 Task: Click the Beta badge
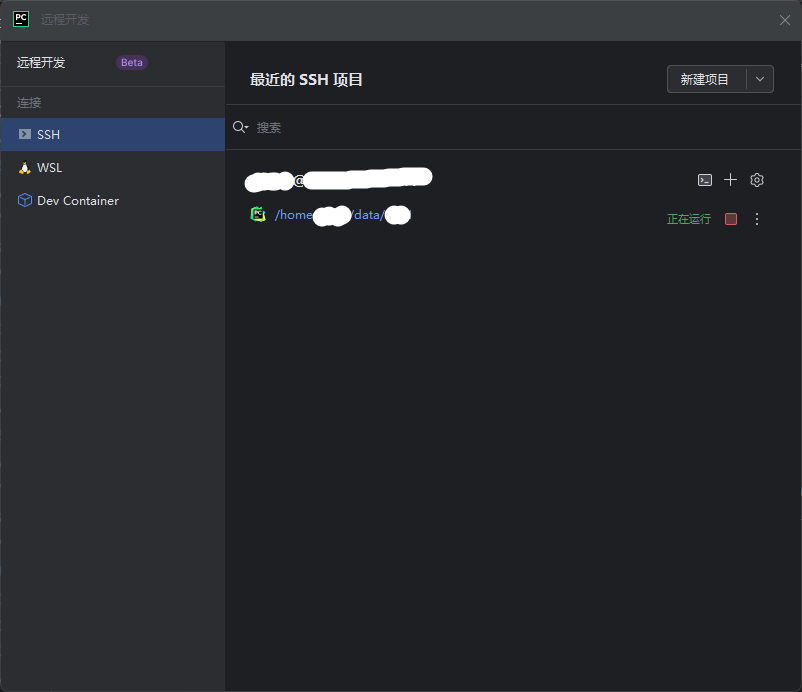pos(132,62)
